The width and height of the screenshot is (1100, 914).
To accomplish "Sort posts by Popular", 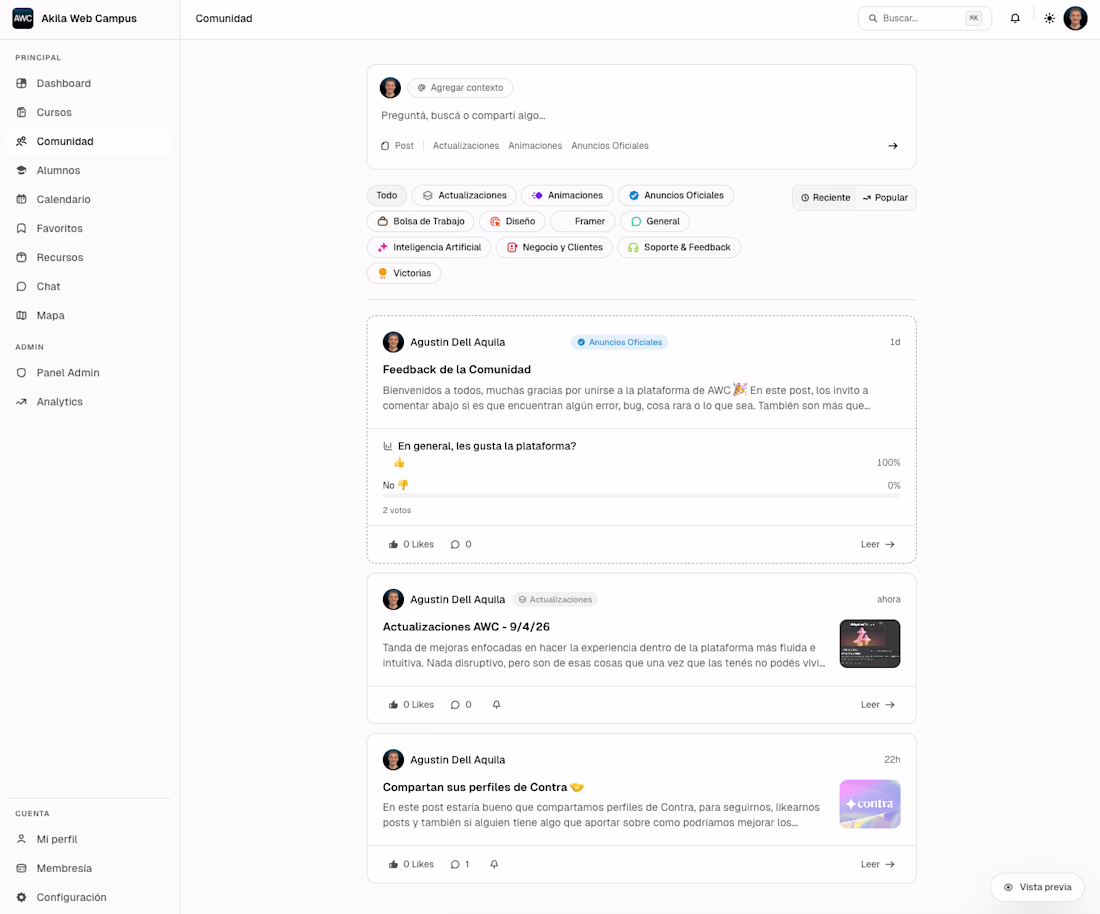I will tap(885, 198).
